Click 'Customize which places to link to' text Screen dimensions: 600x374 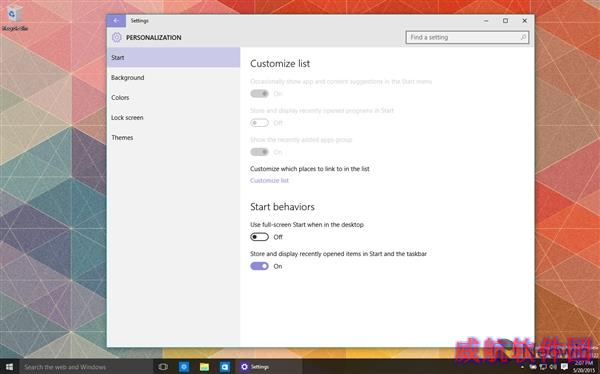coord(310,168)
